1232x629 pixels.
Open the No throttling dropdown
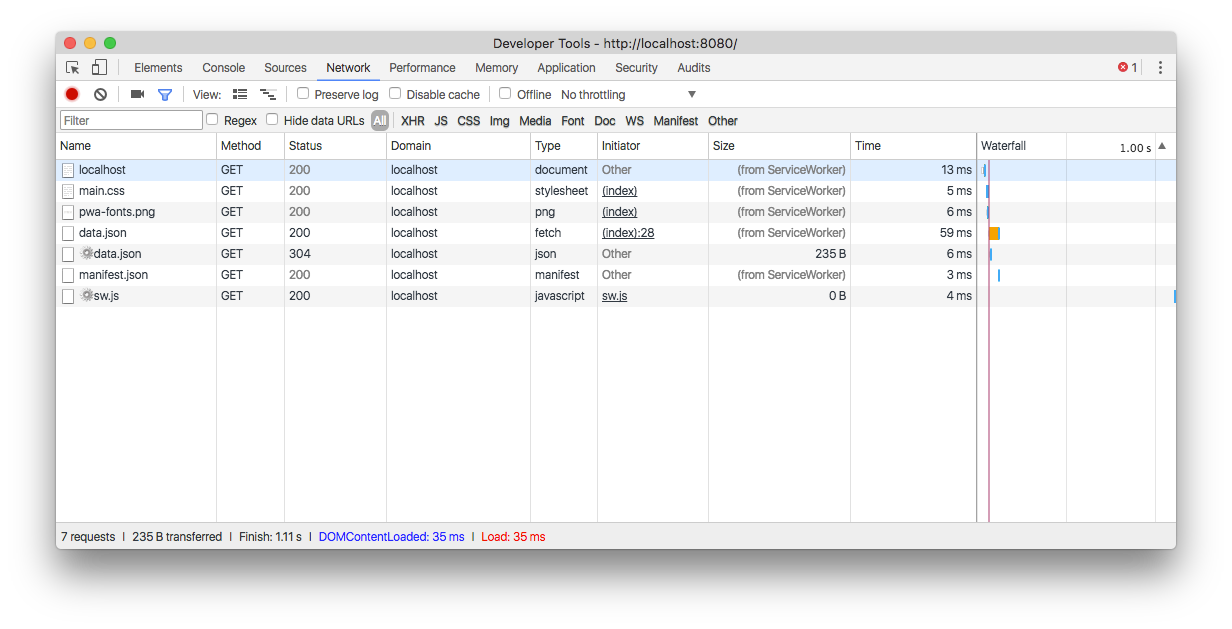(628, 94)
